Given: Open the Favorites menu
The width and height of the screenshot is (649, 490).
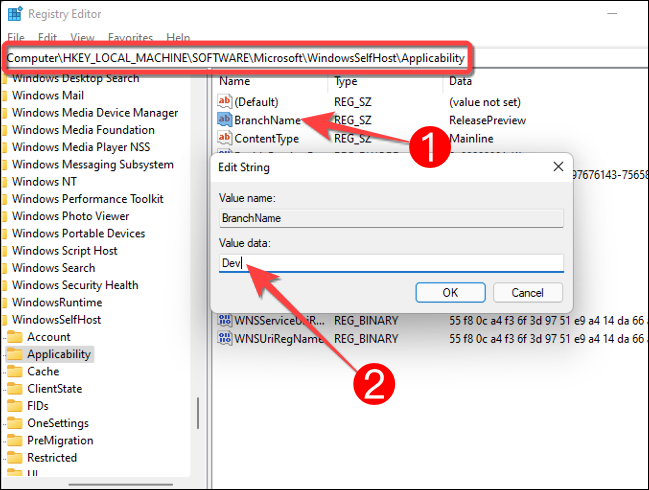Looking at the screenshot, I should click(x=132, y=37).
